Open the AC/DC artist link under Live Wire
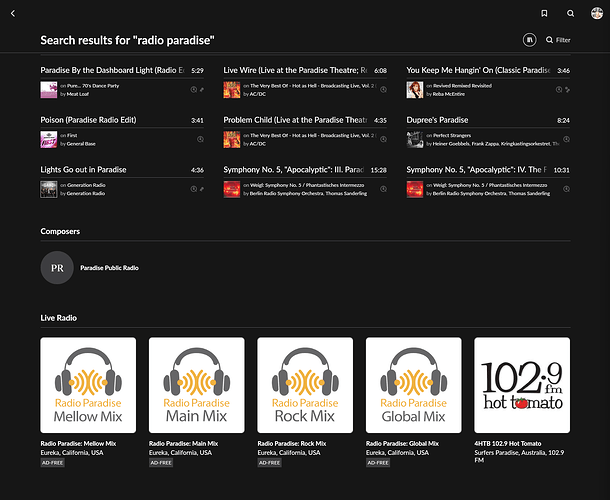Viewport: 610px width, 500px height. [x=258, y=94]
